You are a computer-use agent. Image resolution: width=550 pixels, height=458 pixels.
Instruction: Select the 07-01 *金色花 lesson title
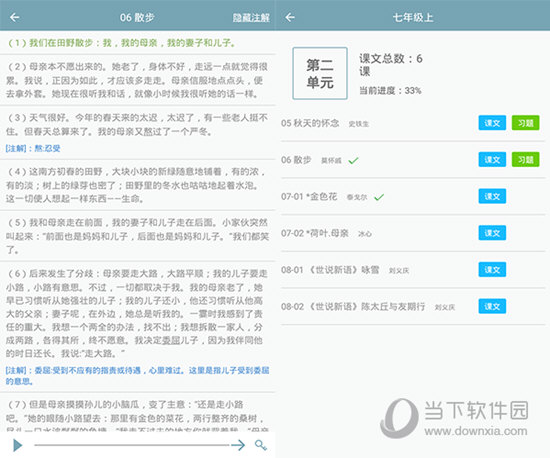click(x=309, y=196)
